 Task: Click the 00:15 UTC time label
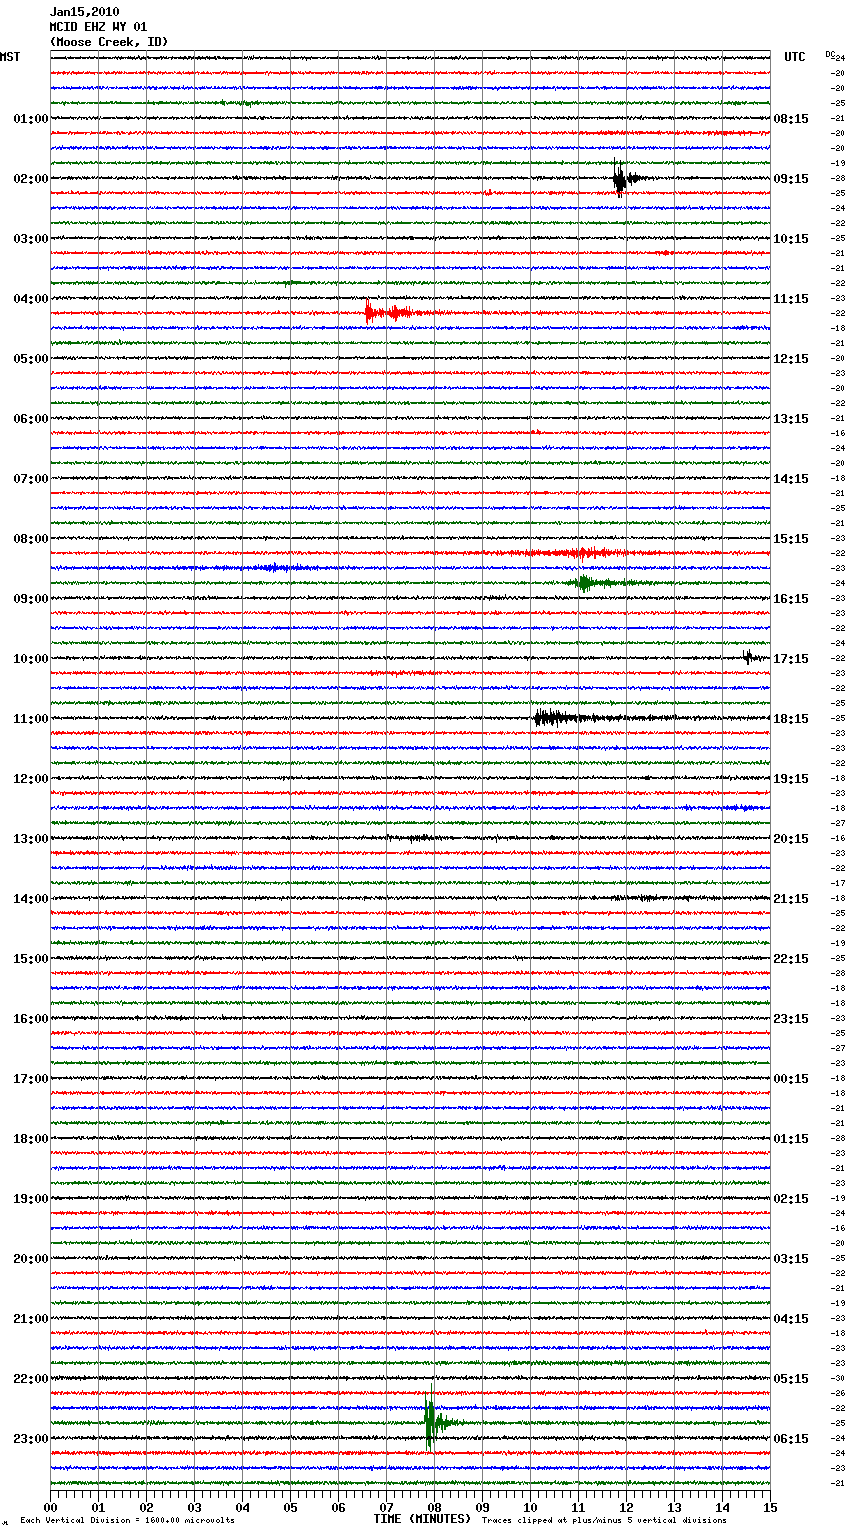point(790,1078)
